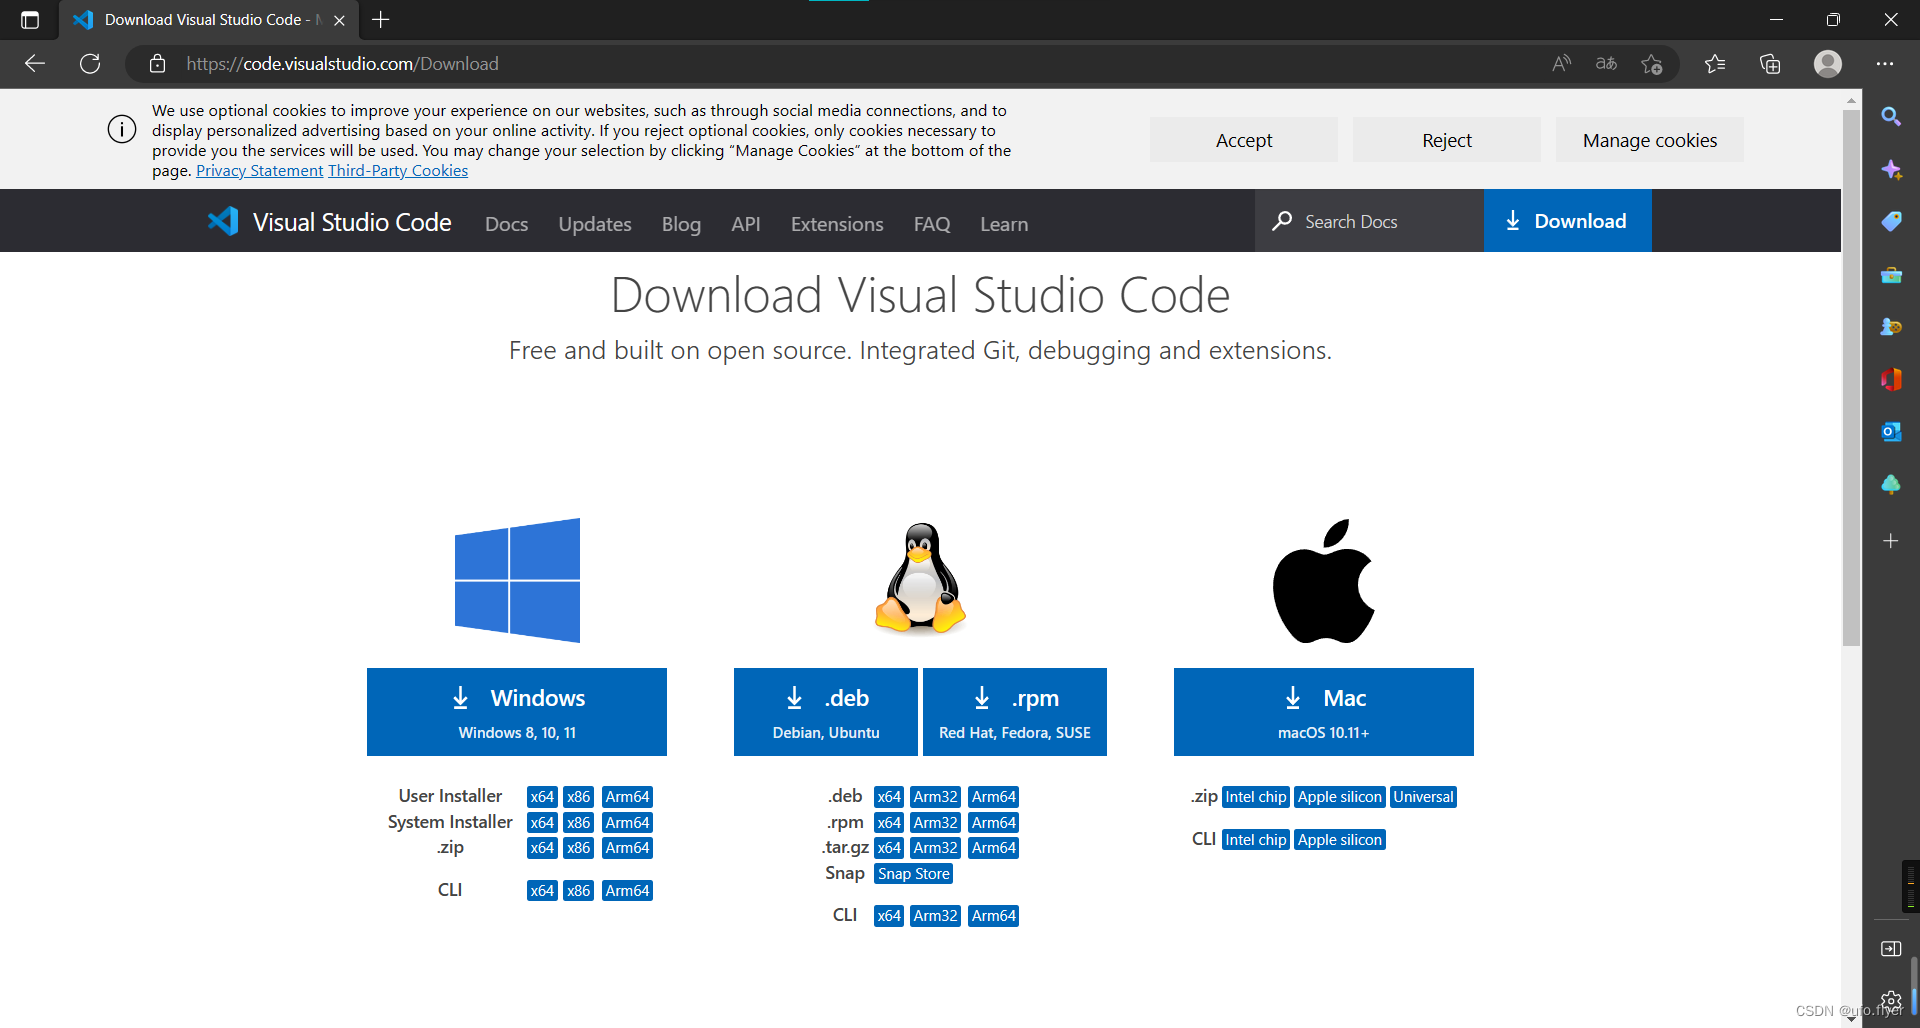Open the tab actions menu icon
The width and height of the screenshot is (1920, 1028).
(x=30, y=20)
